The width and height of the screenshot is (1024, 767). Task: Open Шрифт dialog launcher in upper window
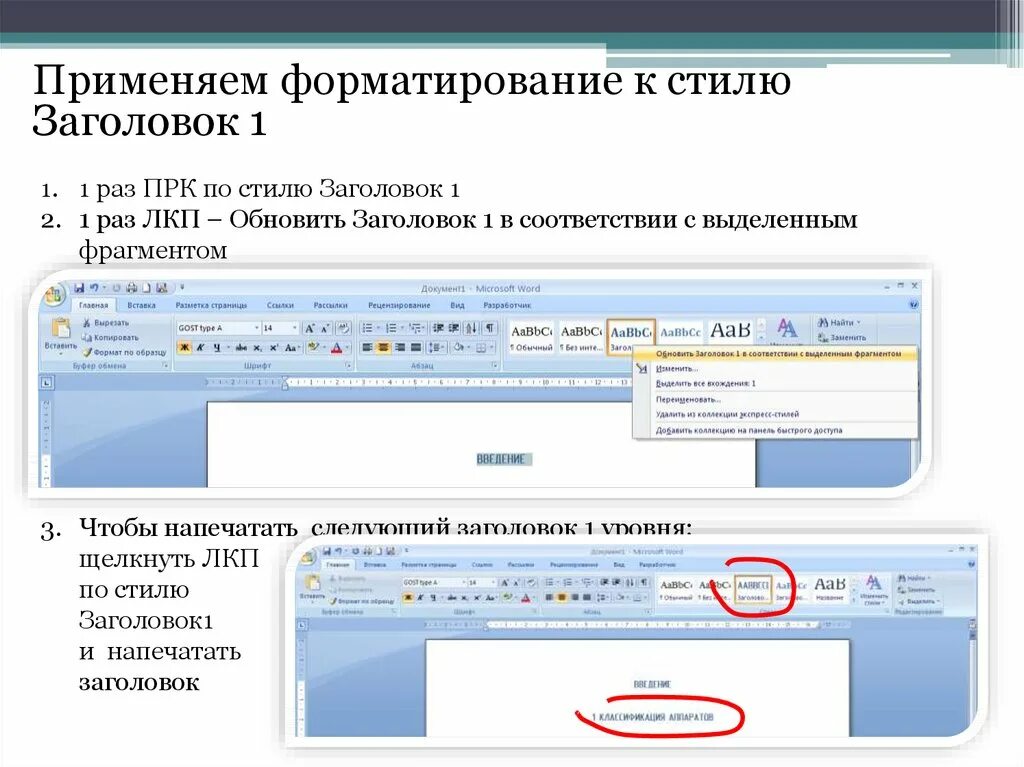348,366
